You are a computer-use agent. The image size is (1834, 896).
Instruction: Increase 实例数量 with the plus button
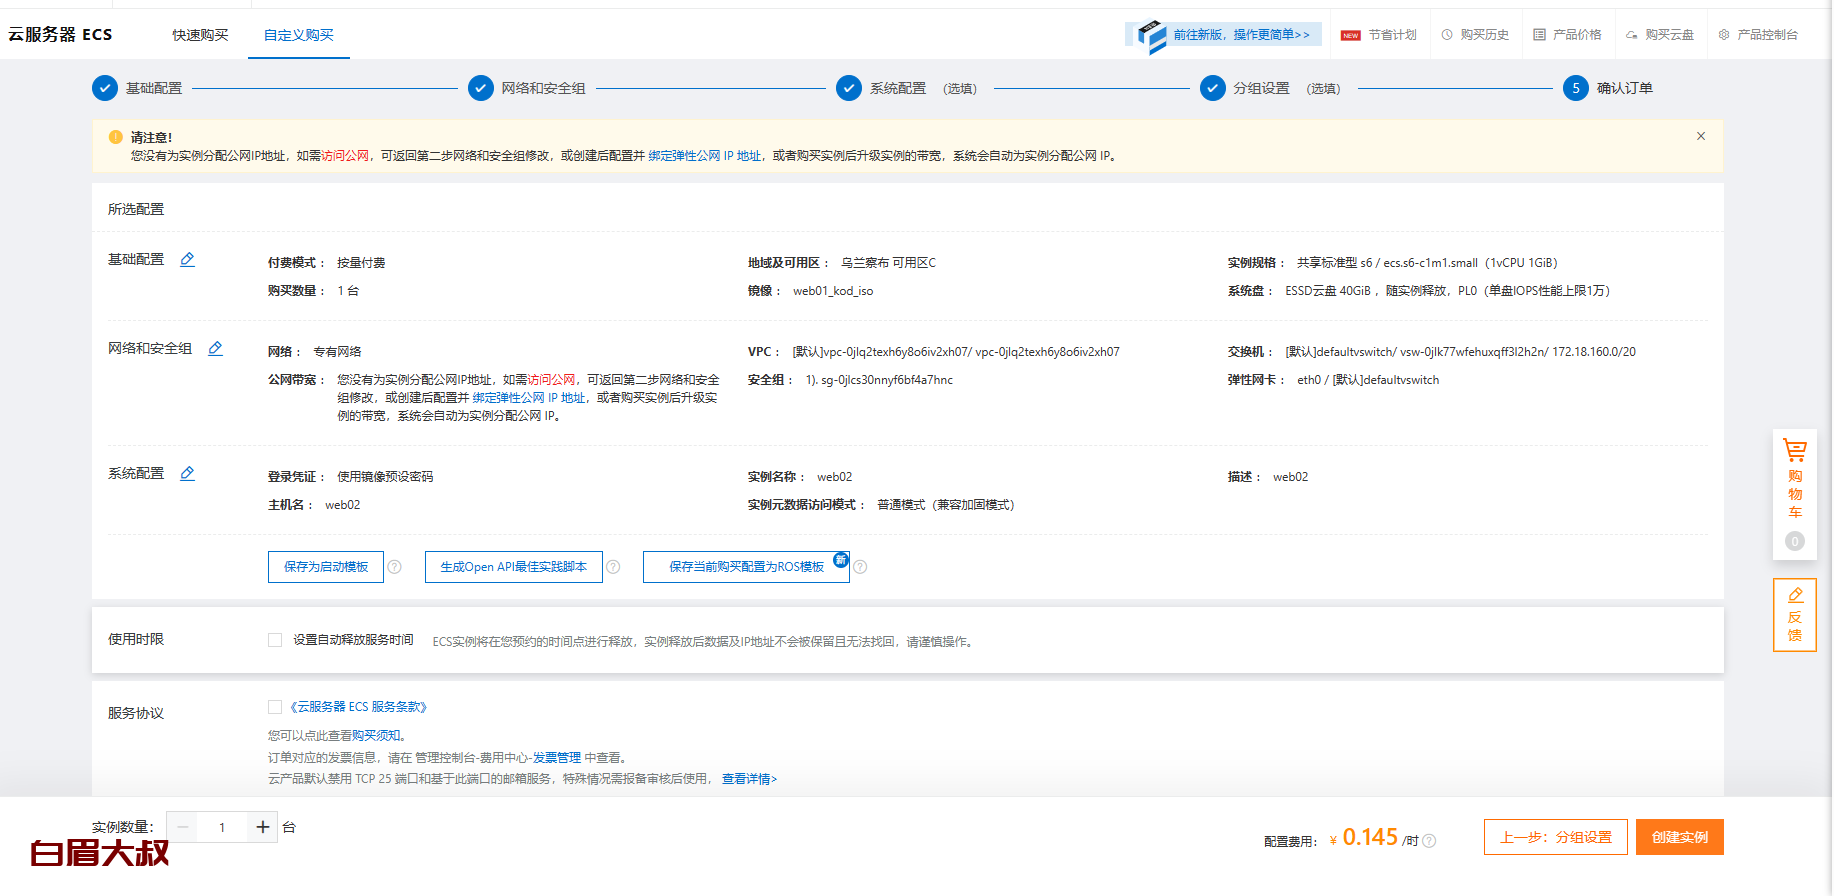pyautogui.click(x=263, y=827)
